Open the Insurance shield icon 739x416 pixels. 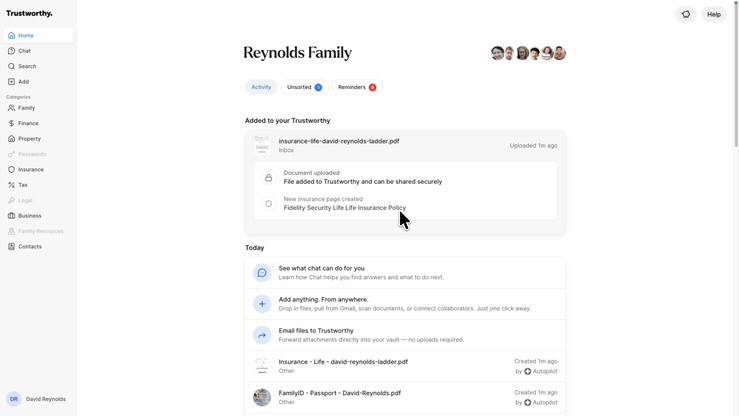point(12,170)
